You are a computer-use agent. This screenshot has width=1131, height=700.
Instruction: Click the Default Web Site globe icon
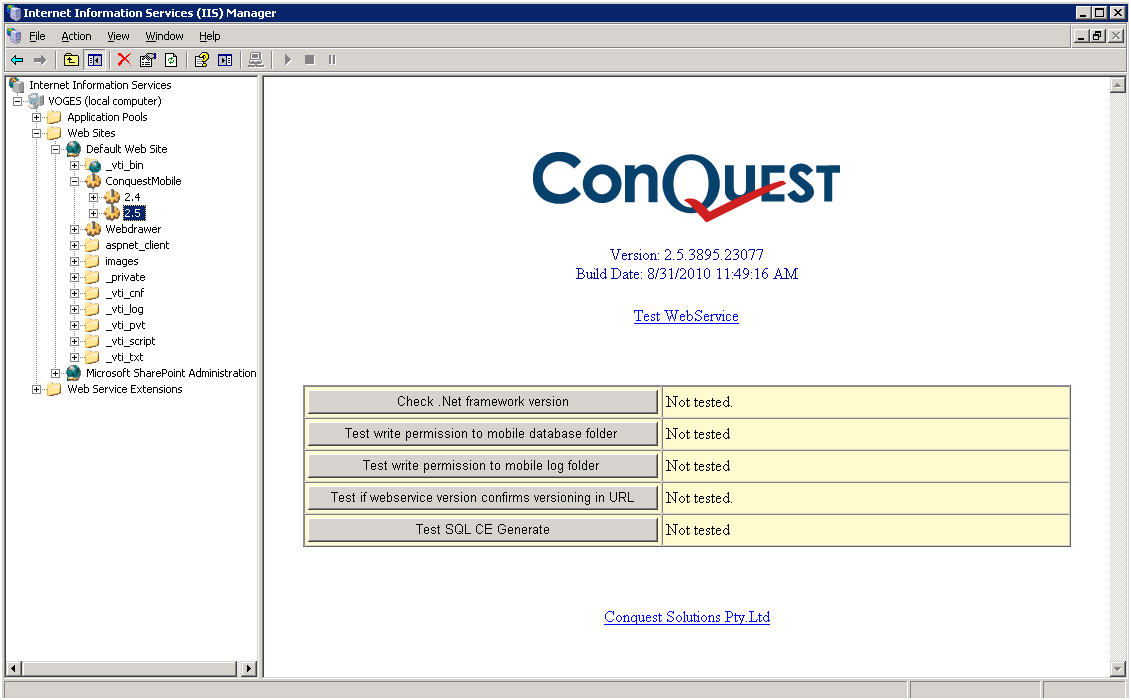[x=74, y=149]
